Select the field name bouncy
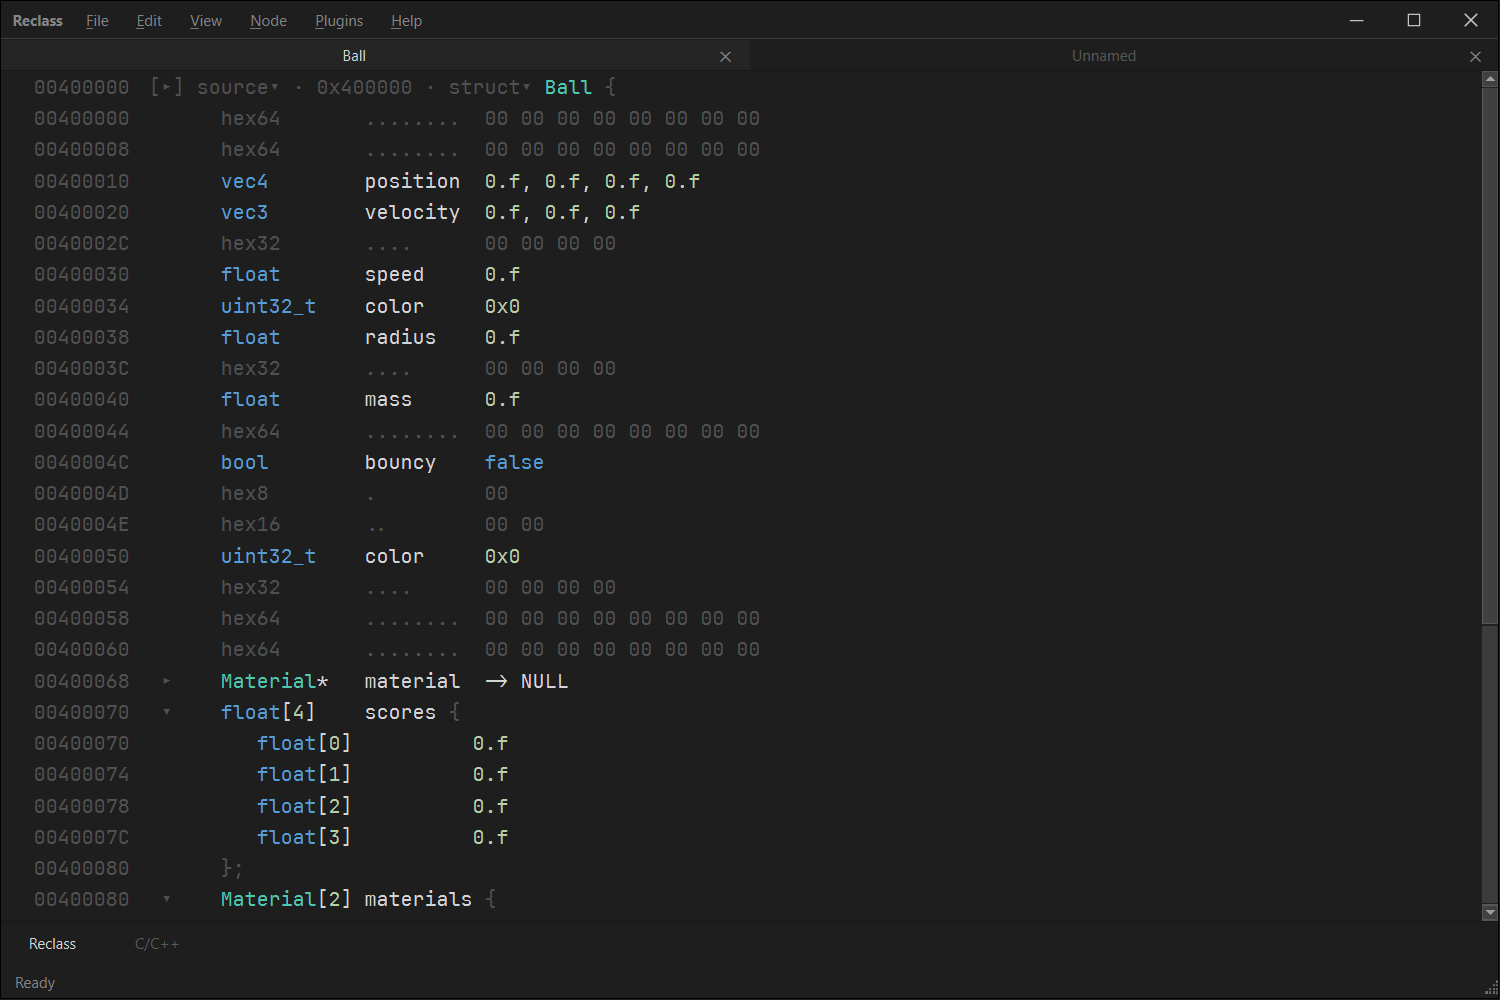The height and width of the screenshot is (1000, 1500). pyautogui.click(x=400, y=462)
